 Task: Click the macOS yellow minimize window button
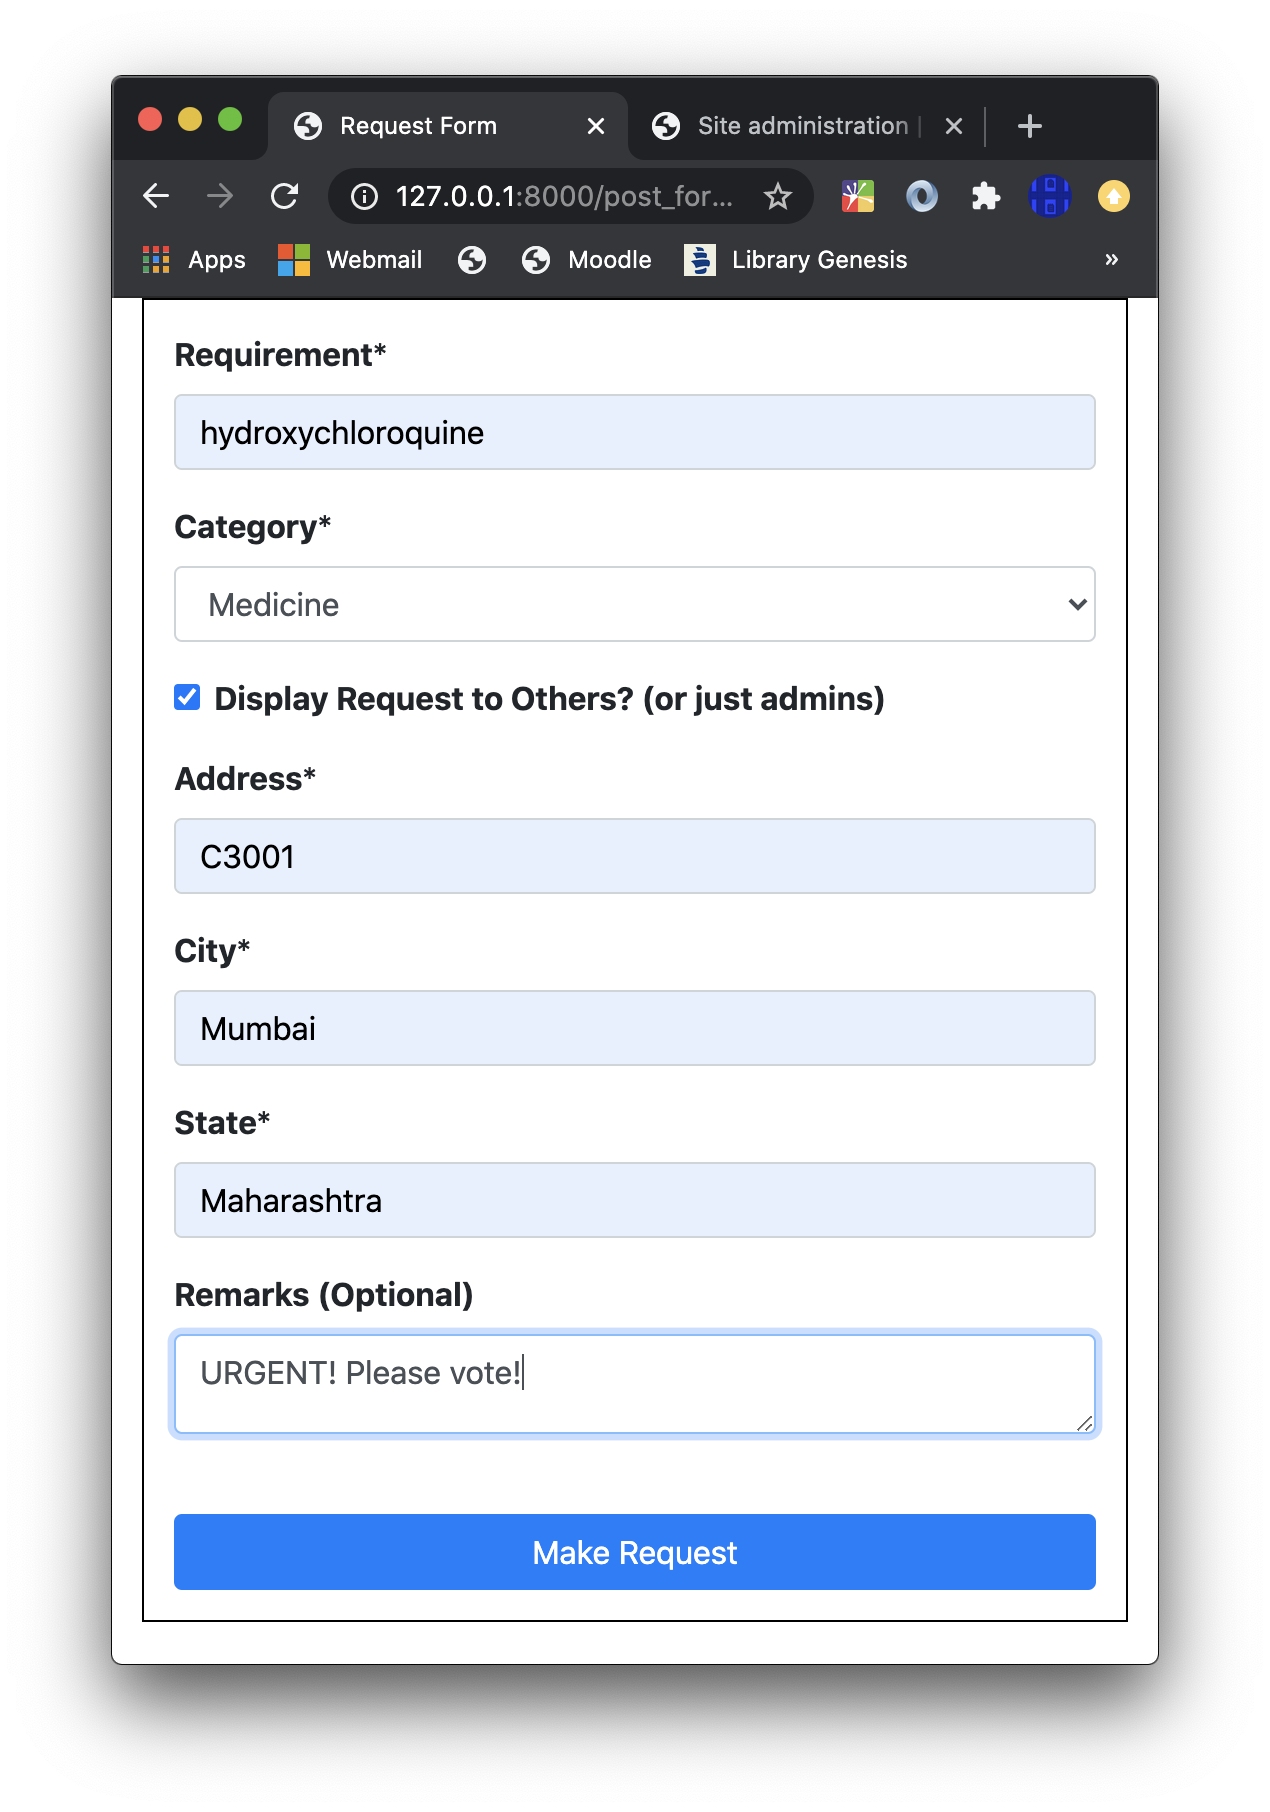pyautogui.click(x=190, y=119)
